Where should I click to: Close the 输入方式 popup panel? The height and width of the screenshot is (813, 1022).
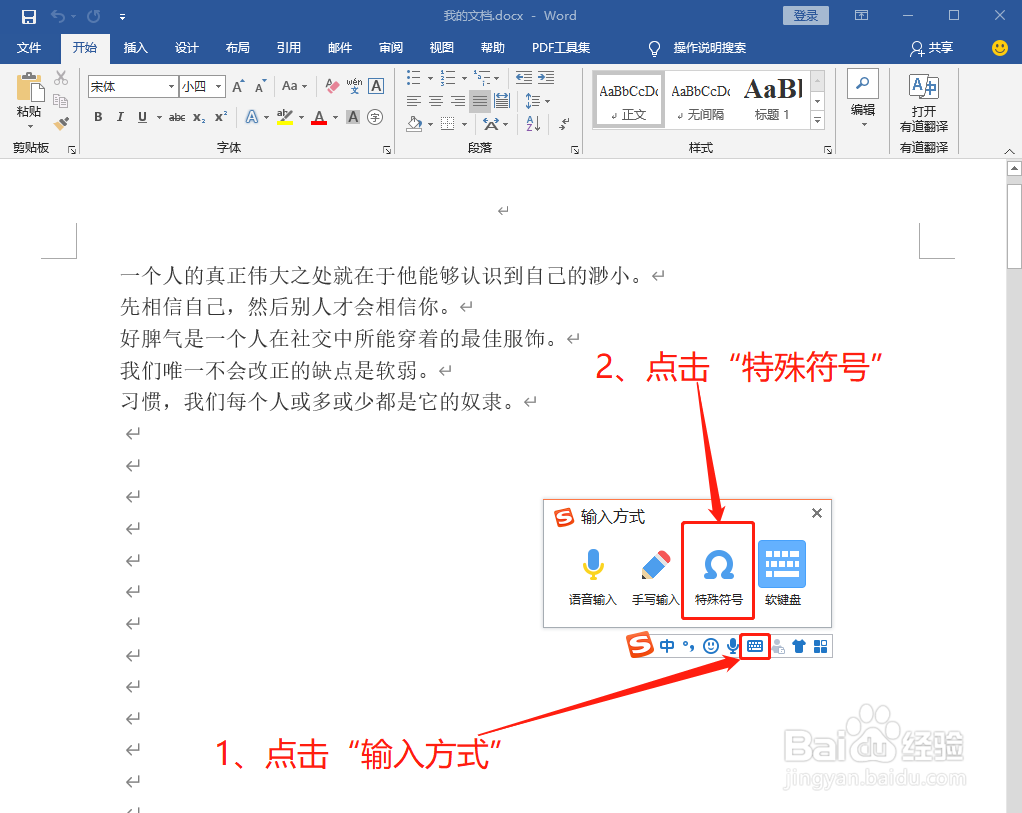[817, 513]
